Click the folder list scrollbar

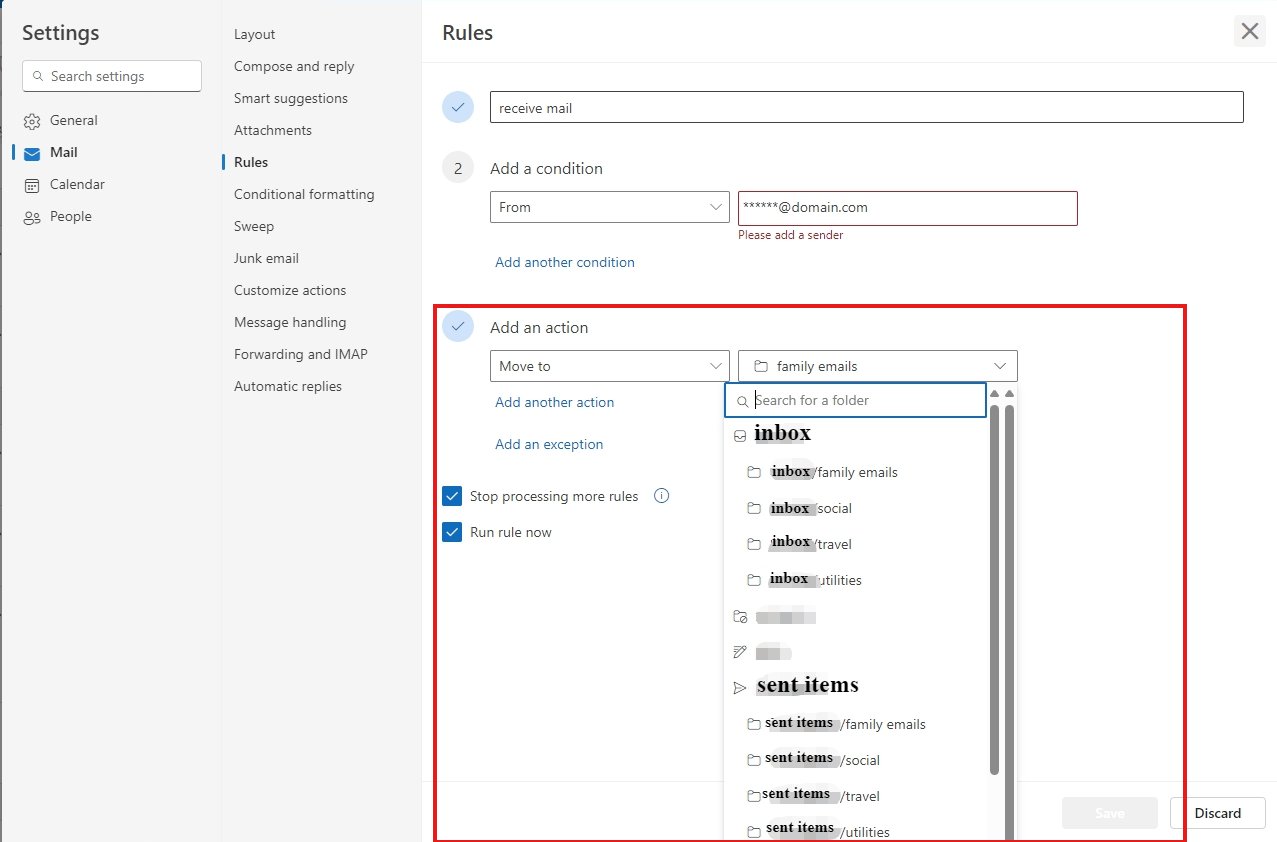pyautogui.click(x=994, y=590)
